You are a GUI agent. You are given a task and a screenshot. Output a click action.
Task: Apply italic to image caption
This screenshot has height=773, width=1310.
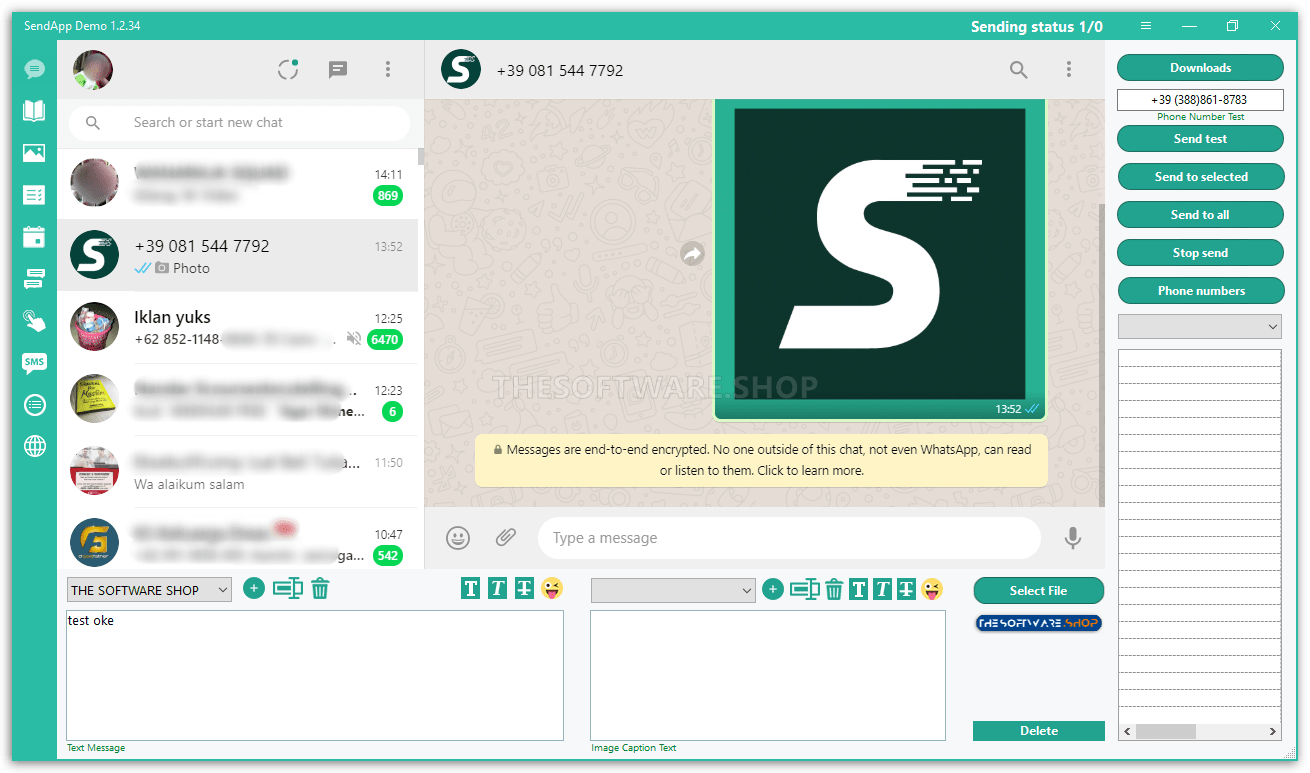[882, 589]
